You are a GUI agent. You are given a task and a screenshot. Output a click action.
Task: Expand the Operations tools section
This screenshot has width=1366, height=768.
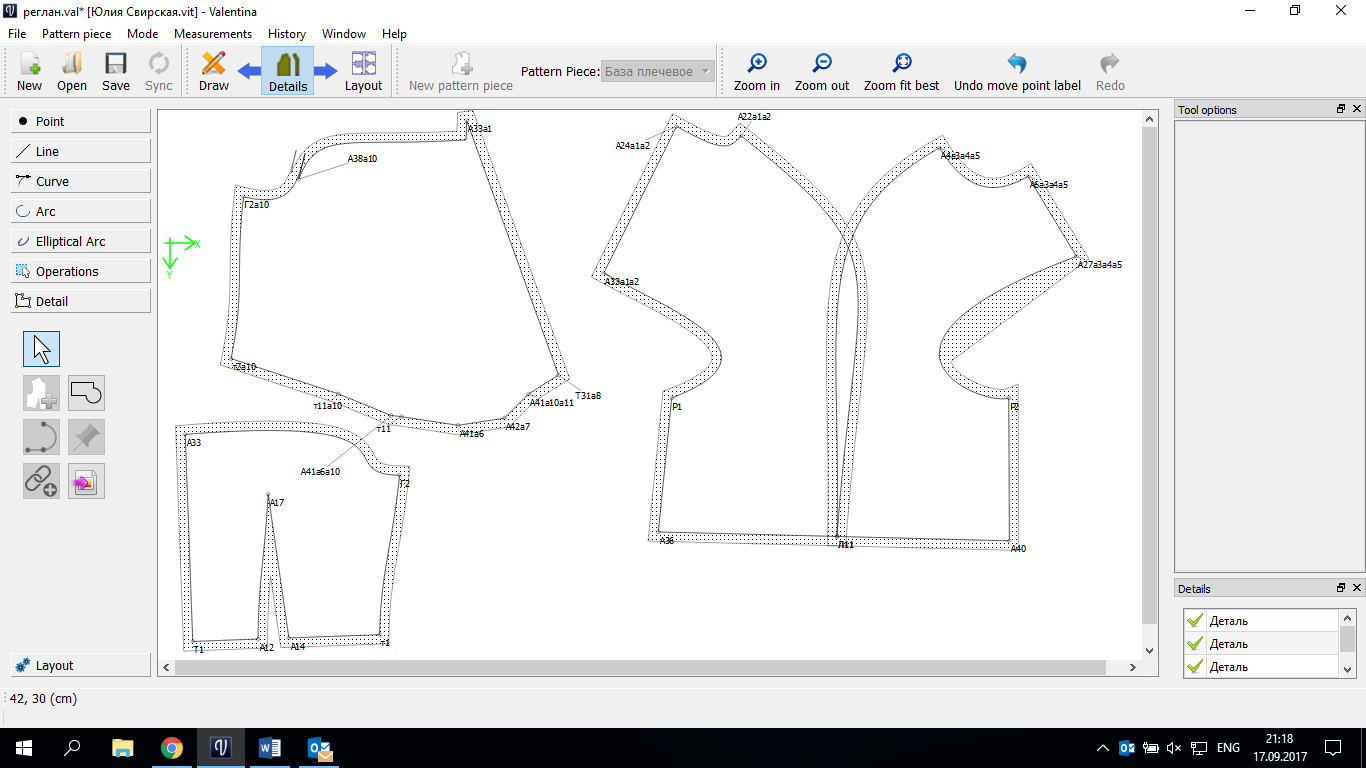coord(81,271)
